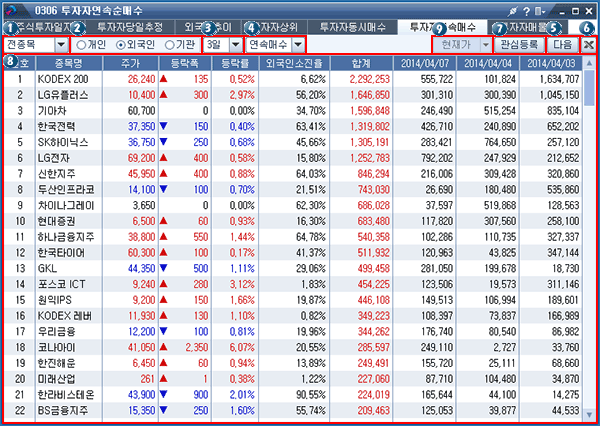Click the scrollbar down arrow
Viewport: 600px width, 426px height.
tap(589, 415)
